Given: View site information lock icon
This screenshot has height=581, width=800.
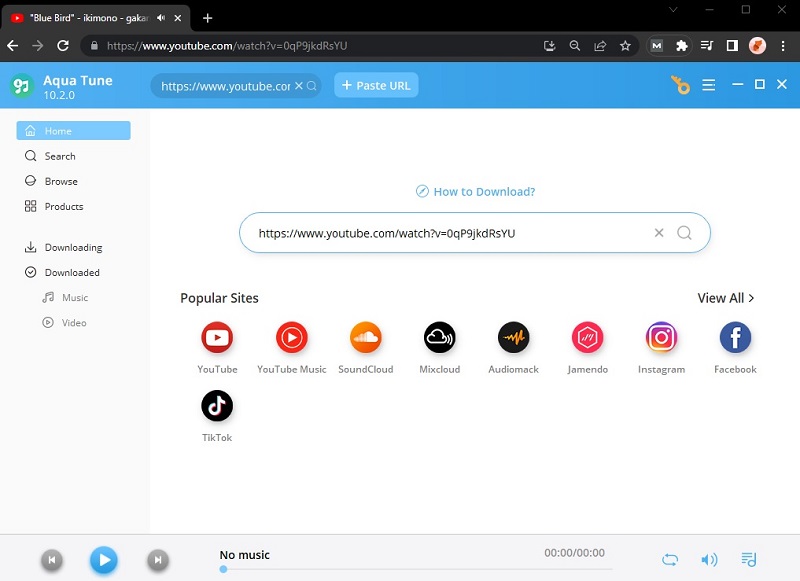Looking at the screenshot, I should point(94,46).
